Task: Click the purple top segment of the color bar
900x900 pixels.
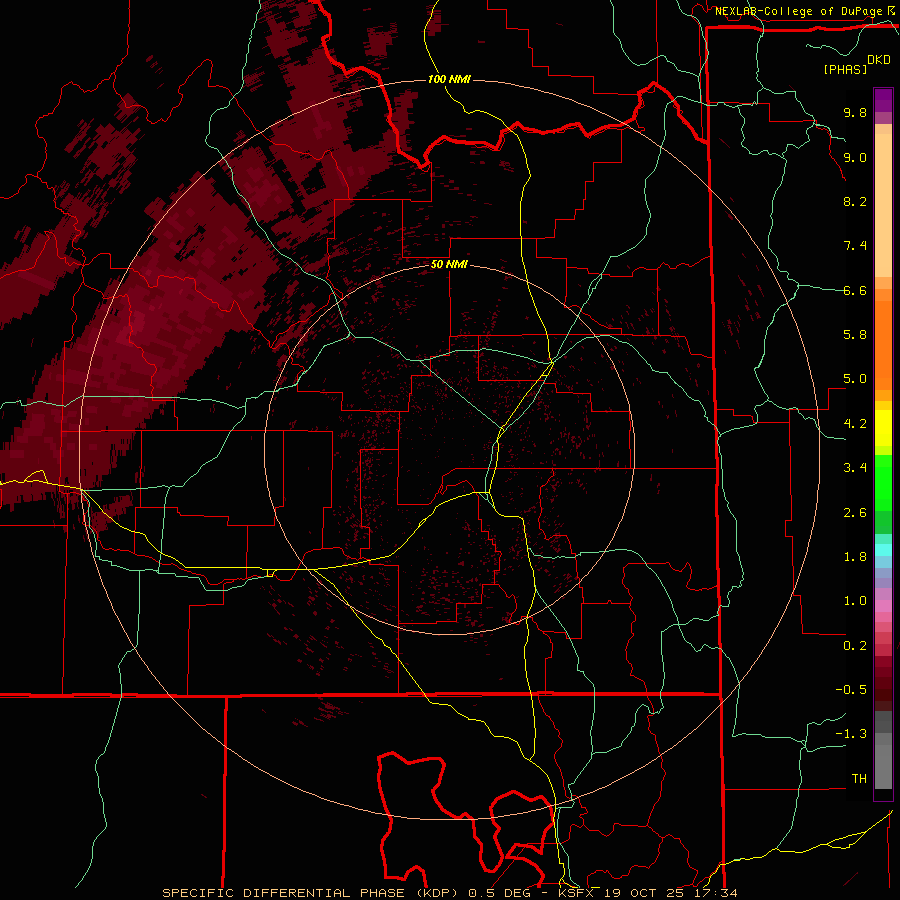Action: point(883,100)
